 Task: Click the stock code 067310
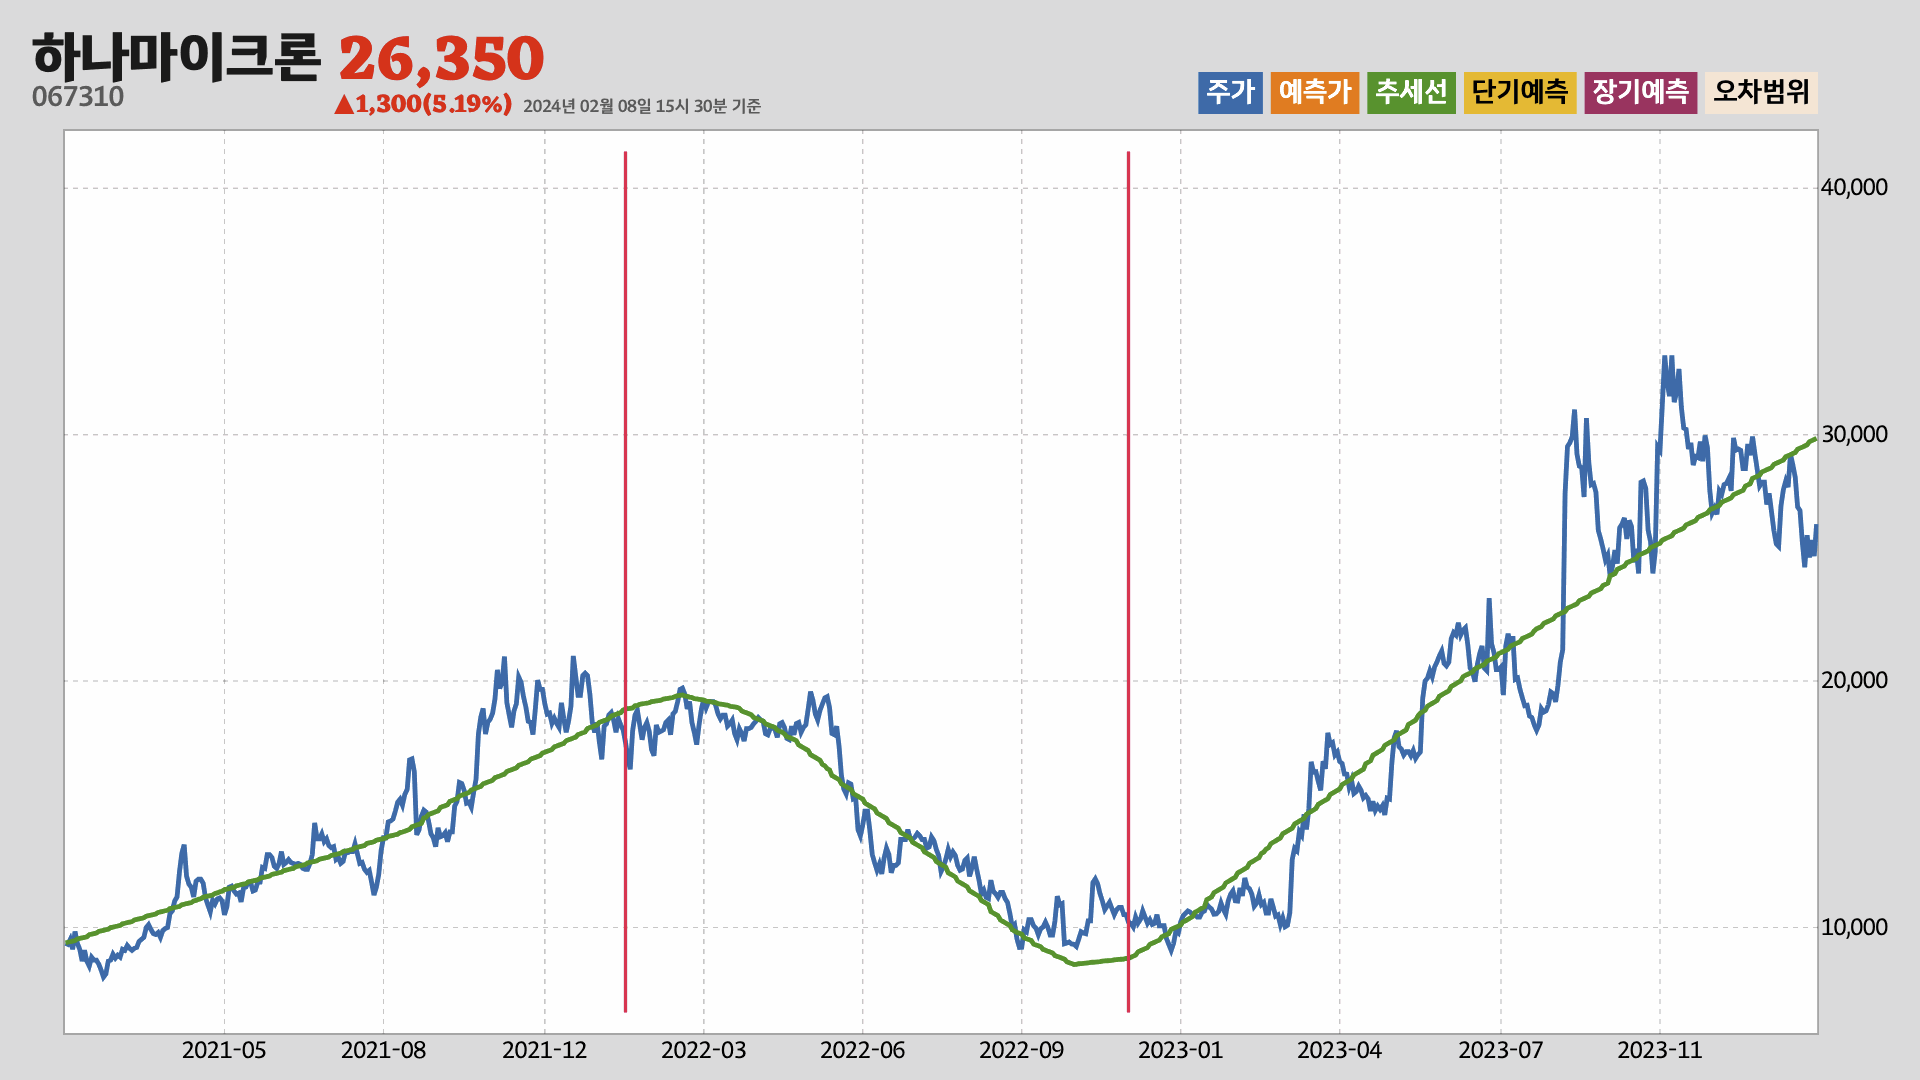pos(78,97)
